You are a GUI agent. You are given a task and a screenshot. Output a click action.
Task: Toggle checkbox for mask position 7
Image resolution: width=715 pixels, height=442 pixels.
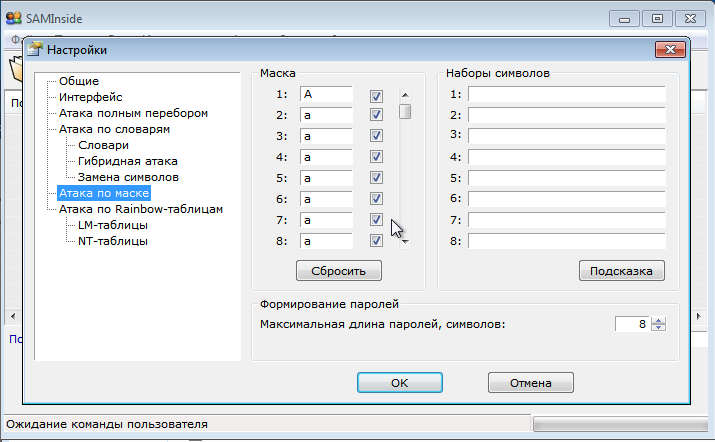(376, 219)
